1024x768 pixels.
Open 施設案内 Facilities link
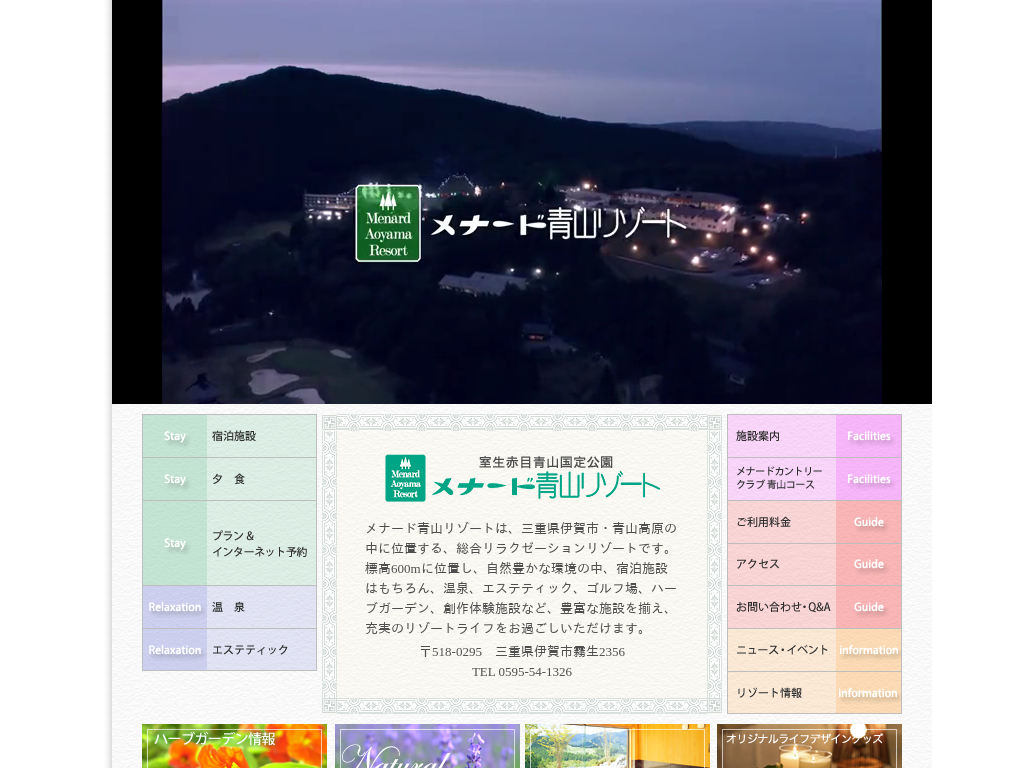pyautogui.click(x=814, y=436)
